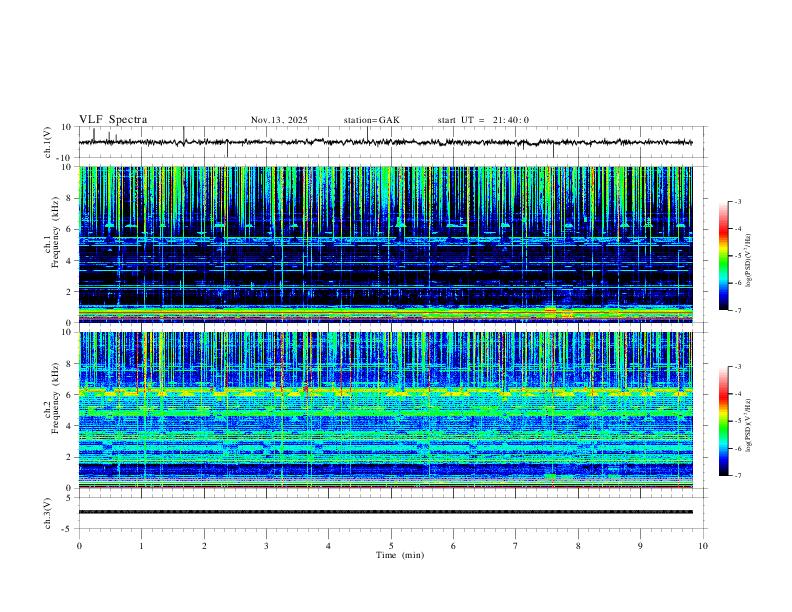This screenshot has width=792, height=612.
Task: Click the "VLF Spectra" title text
Action: [113, 120]
